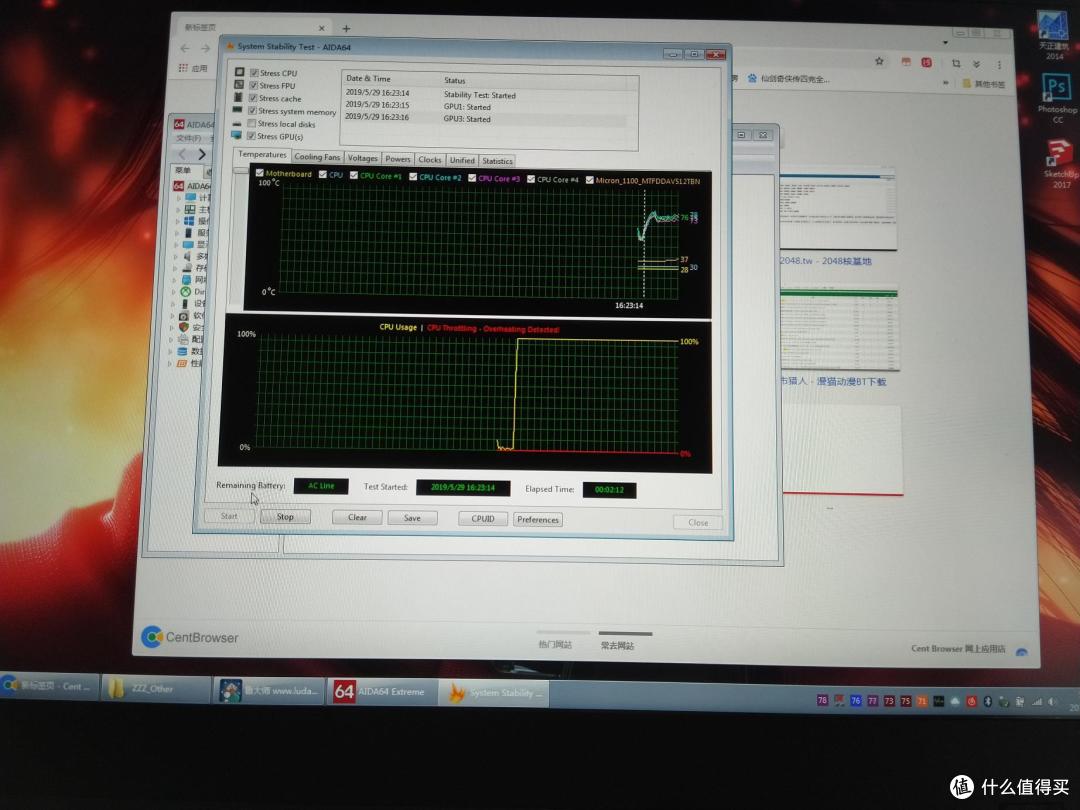Click the Stress FPU icon
Image resolution: width=1080 pixels, height=810 pixels.
(239, 85)
